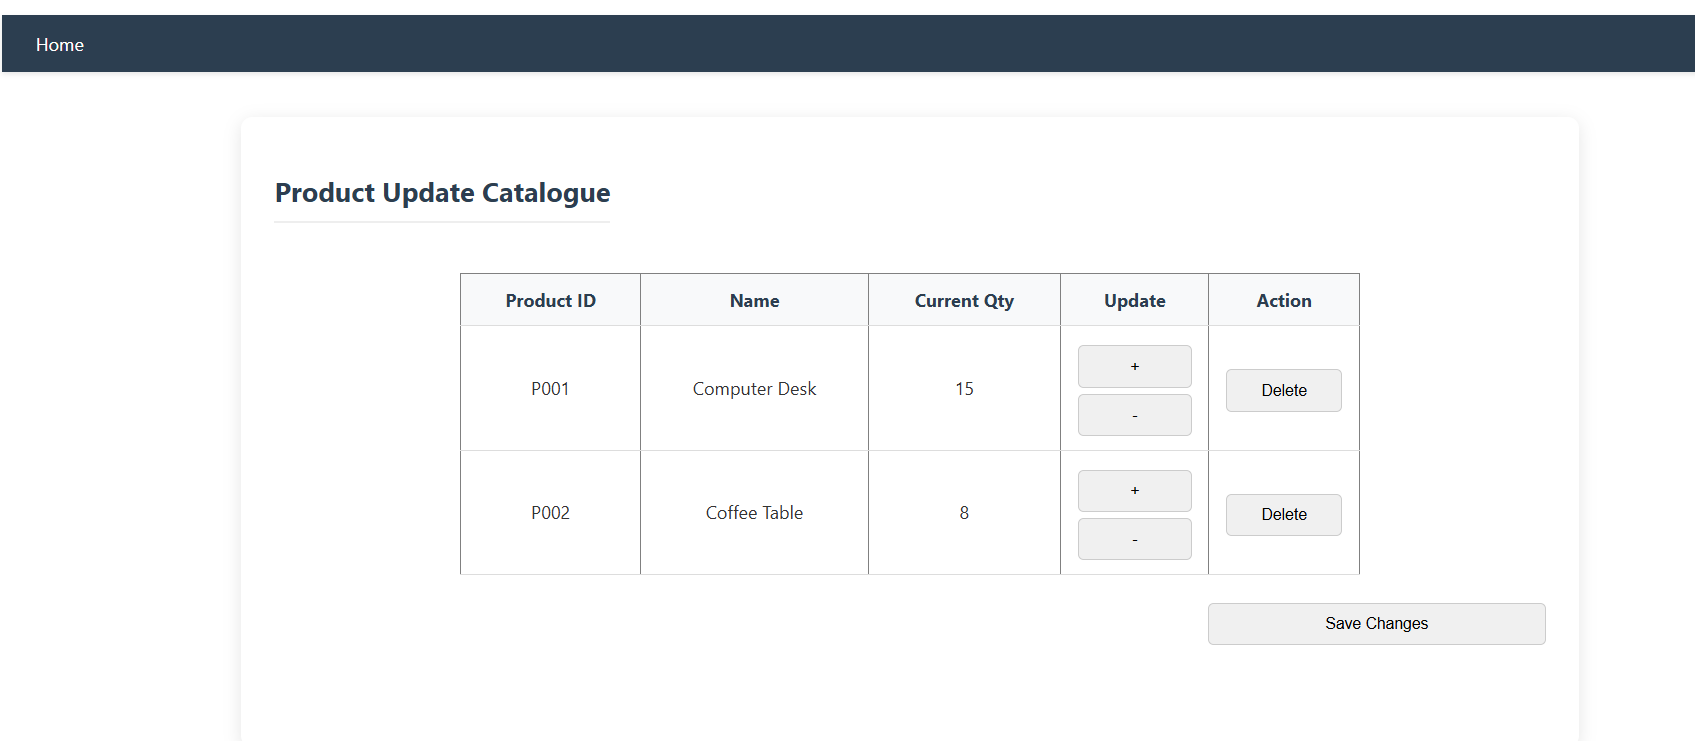Increase quantity for Computer Desk

(x=1134, y=366)
